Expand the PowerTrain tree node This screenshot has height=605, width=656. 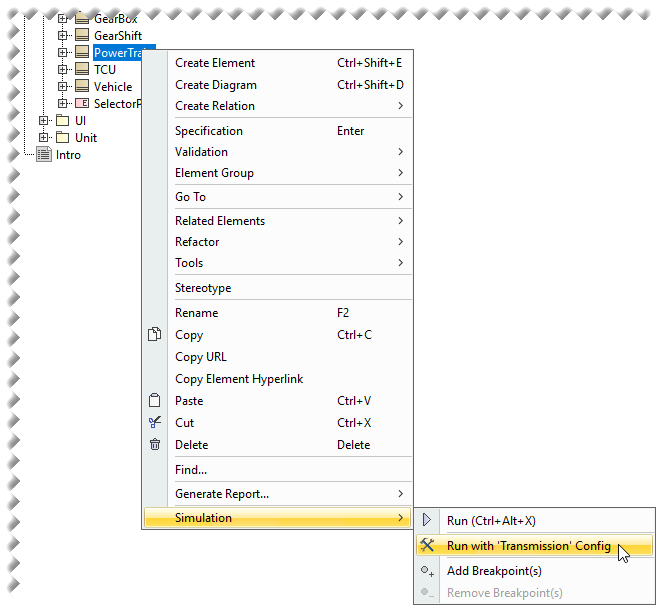click(62, 52)
